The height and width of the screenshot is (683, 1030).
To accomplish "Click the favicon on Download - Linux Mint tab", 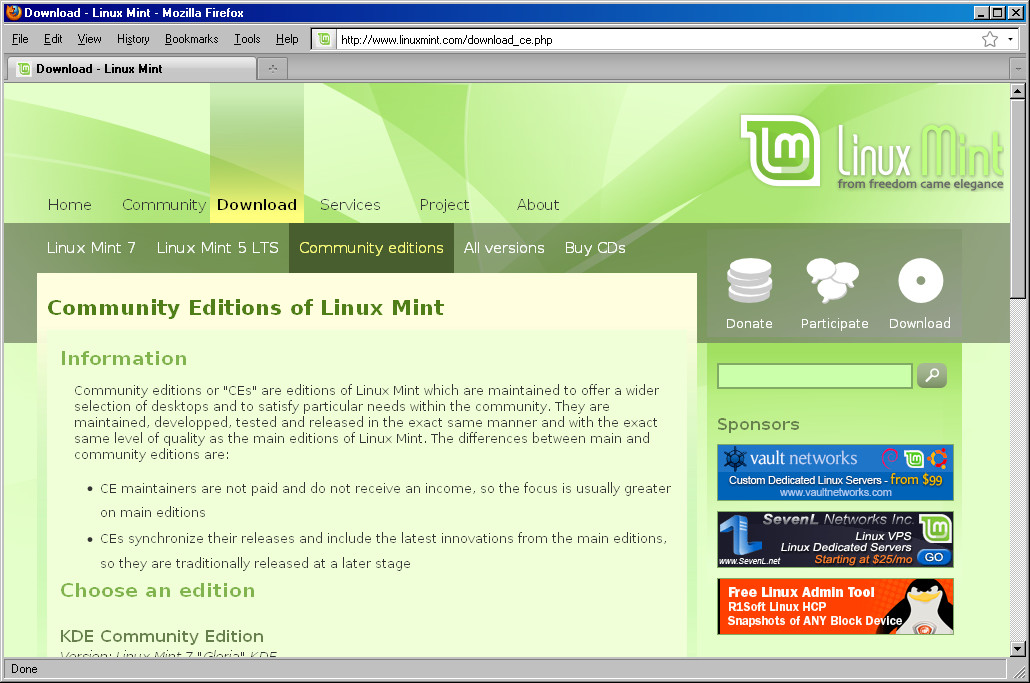I will pyautogui.click(x=24, y=69).
